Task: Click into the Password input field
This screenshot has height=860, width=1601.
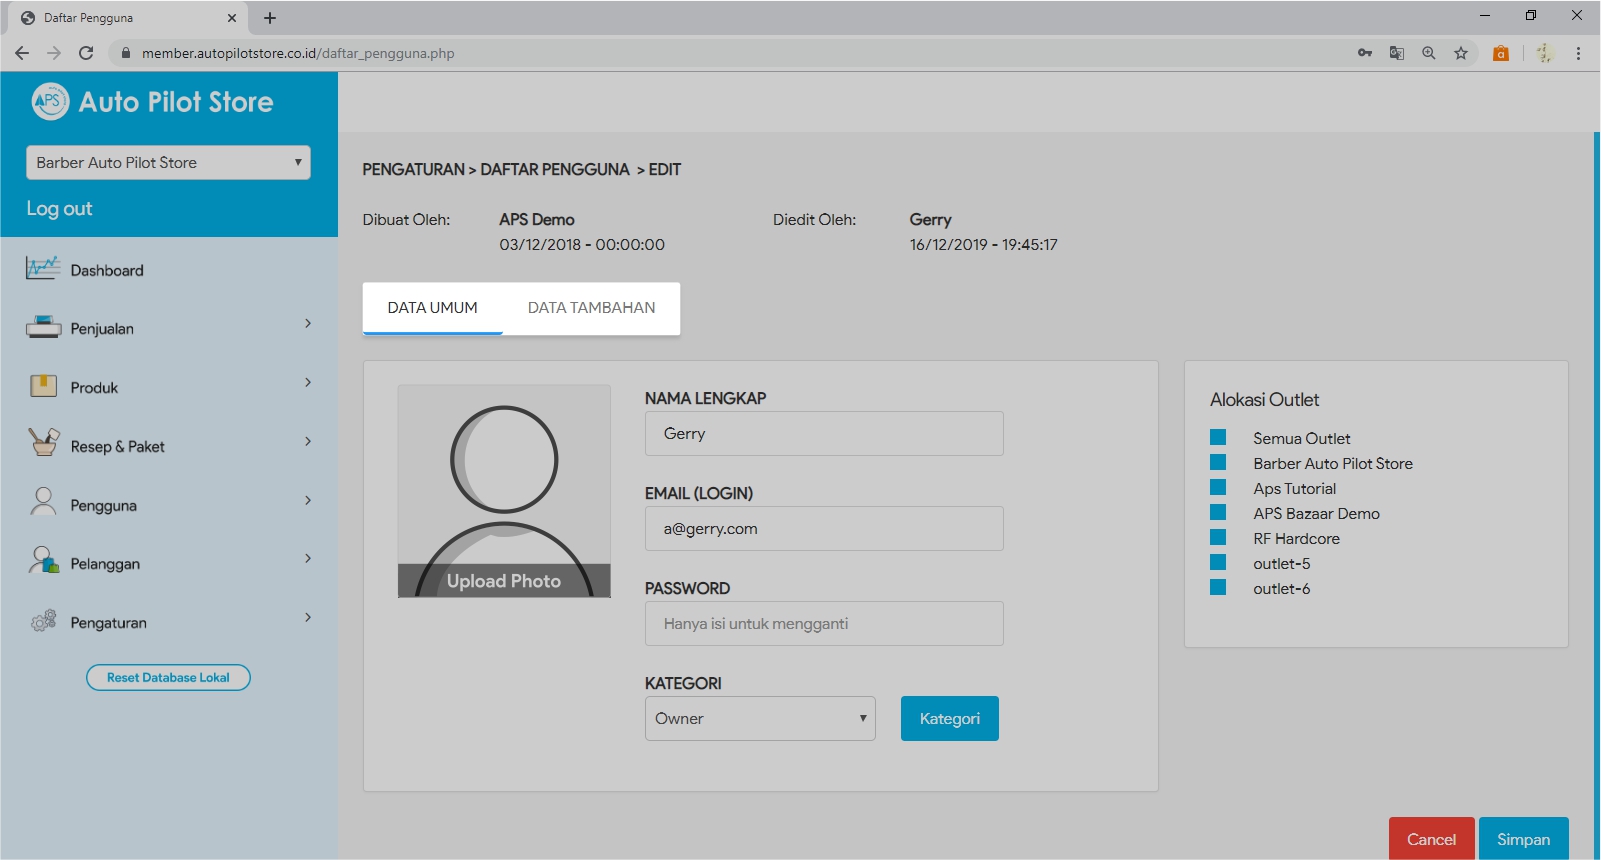Action: (824, 623)
